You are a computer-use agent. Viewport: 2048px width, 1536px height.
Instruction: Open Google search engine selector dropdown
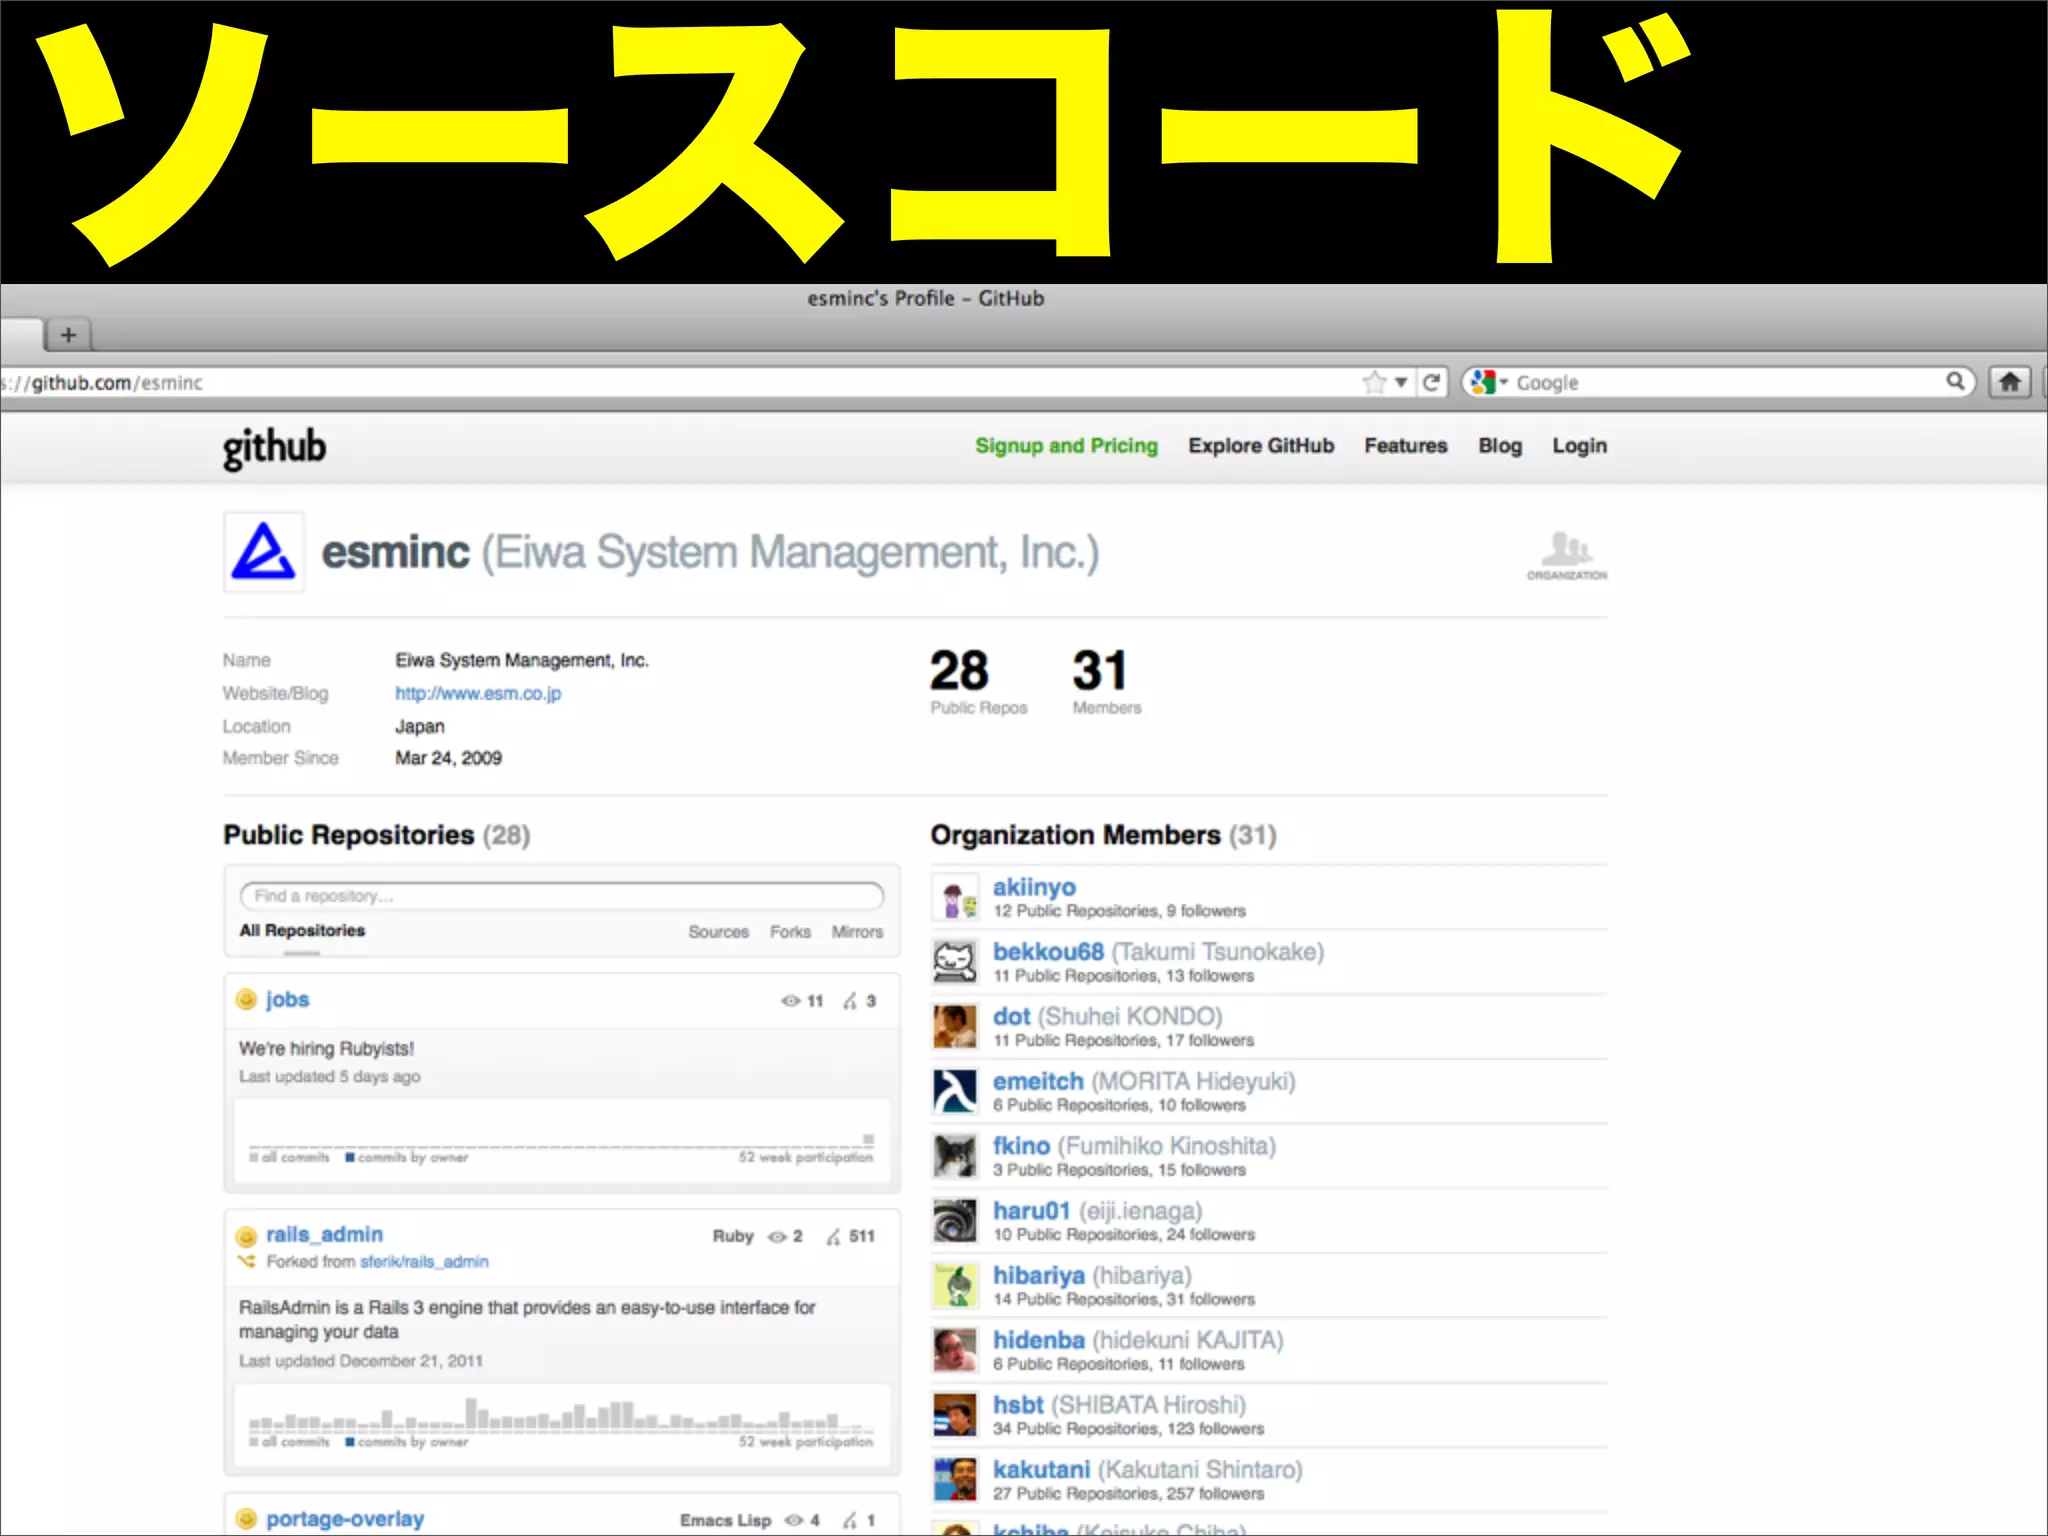(x=1488, y=382)
